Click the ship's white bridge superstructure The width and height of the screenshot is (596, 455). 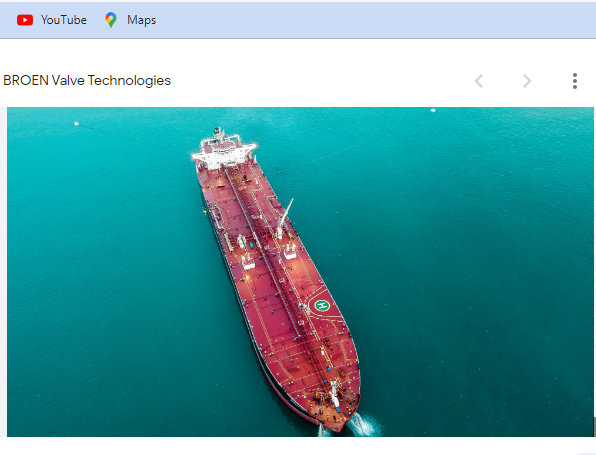(224, 150)
